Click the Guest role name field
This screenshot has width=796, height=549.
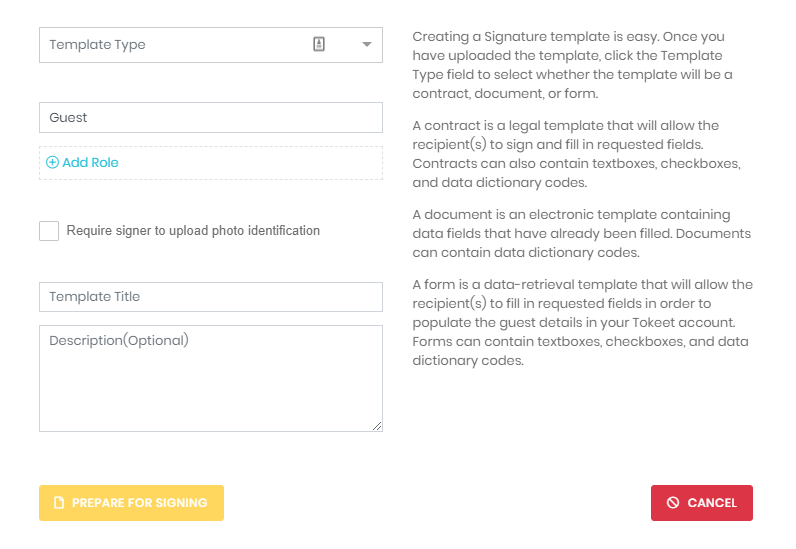tap(211, 118)
